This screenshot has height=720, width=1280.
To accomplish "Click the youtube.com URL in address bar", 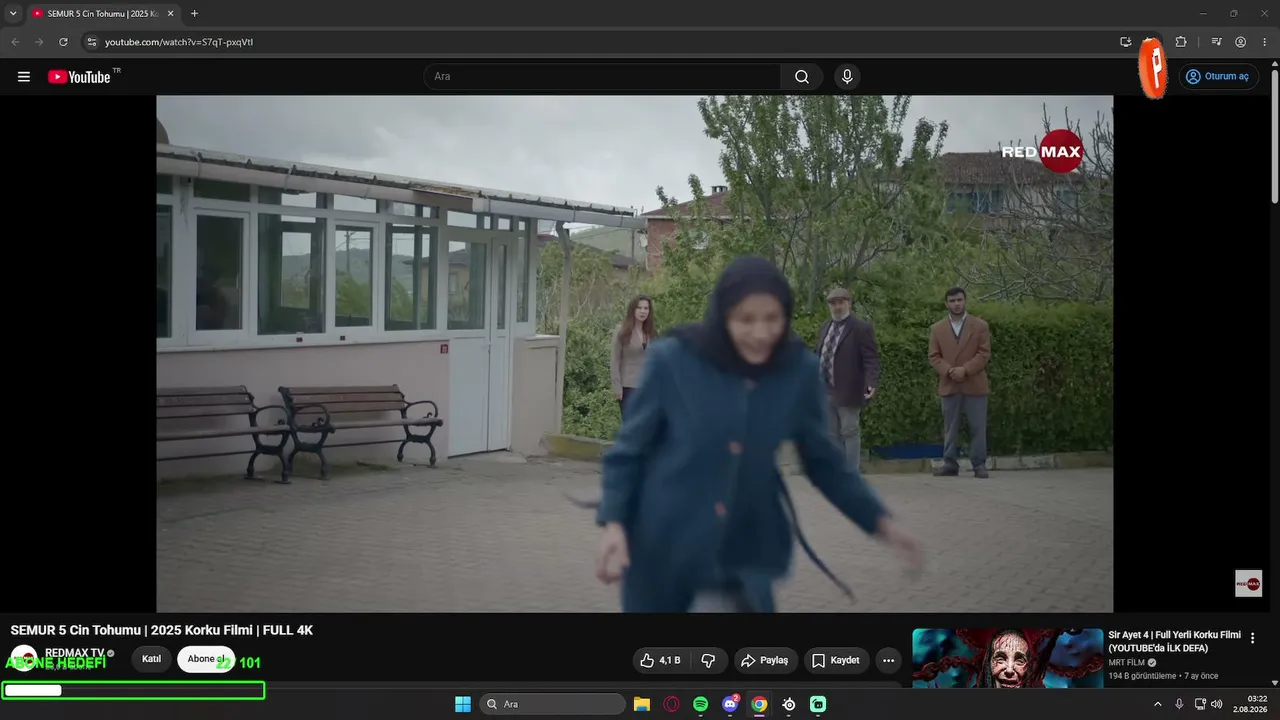I will 179,42.
